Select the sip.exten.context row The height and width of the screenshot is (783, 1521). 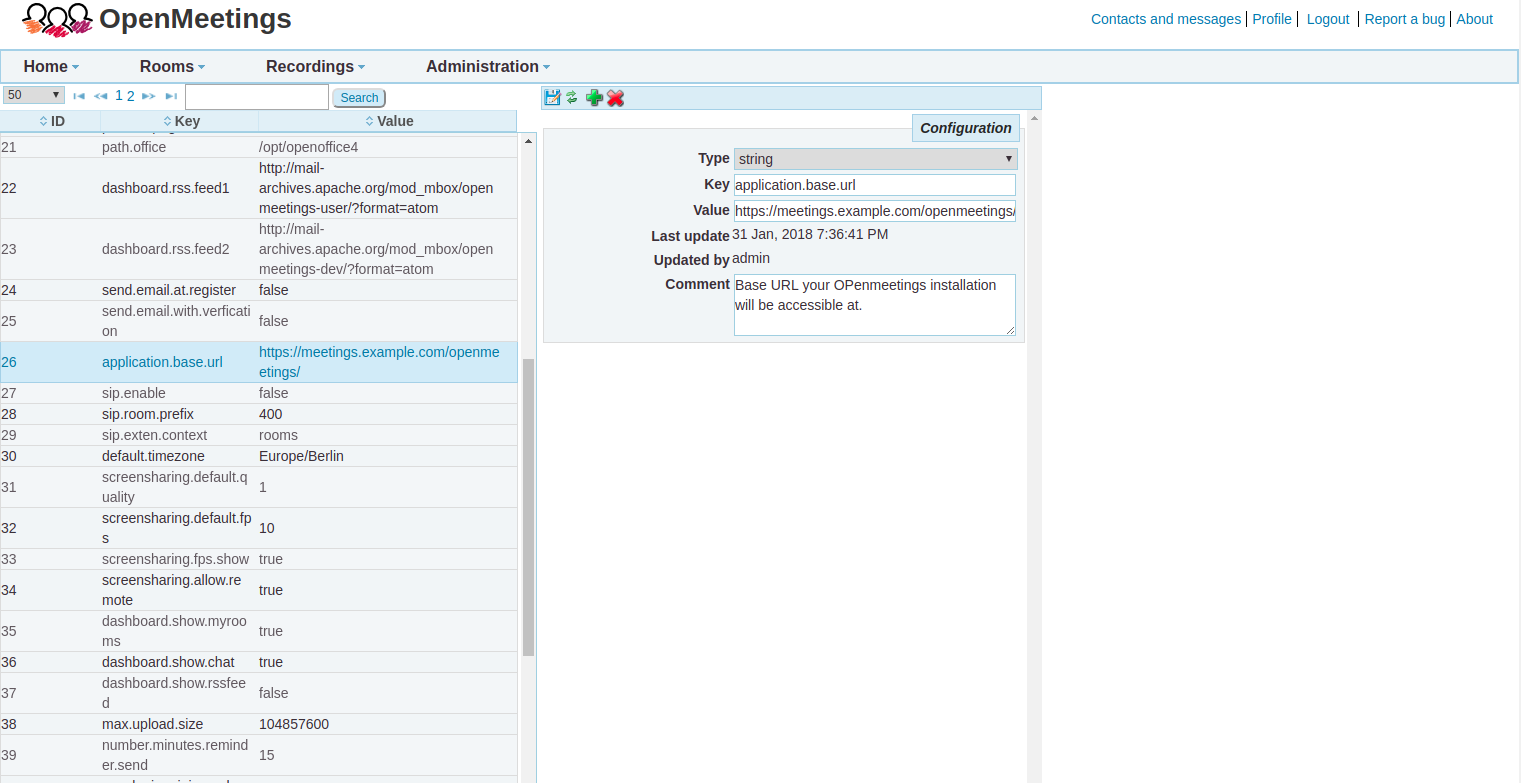(x=259, y=435)
